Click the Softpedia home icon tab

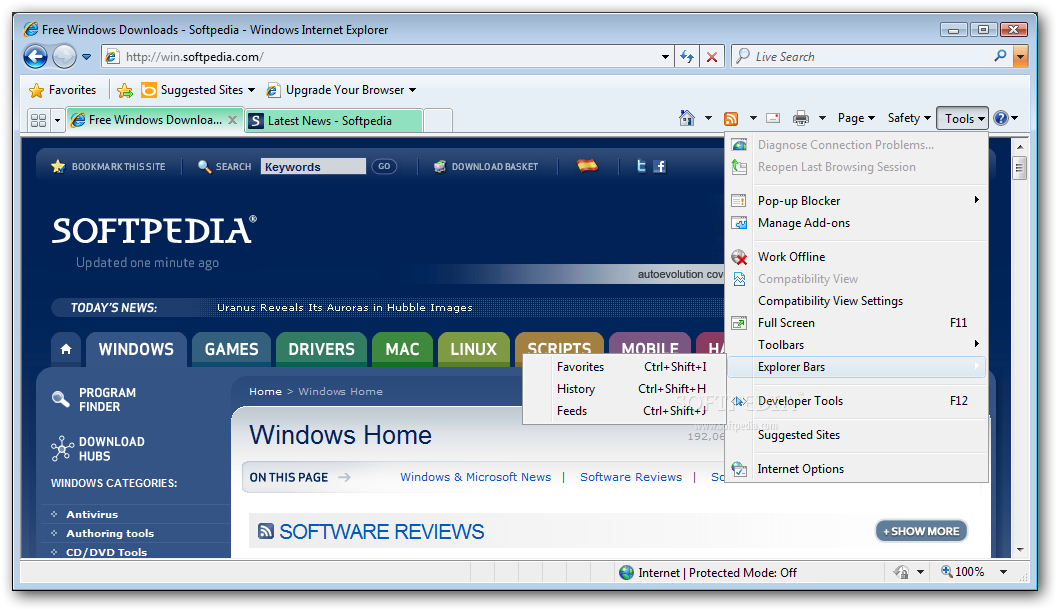point(66,349)
